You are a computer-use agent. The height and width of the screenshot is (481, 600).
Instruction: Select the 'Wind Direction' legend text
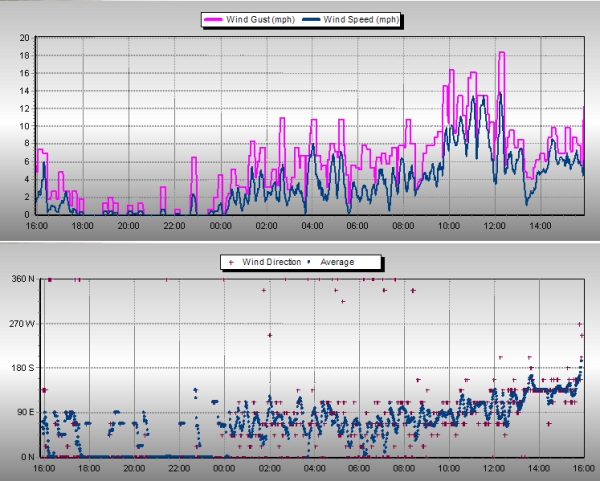click(x=271, y=262)
